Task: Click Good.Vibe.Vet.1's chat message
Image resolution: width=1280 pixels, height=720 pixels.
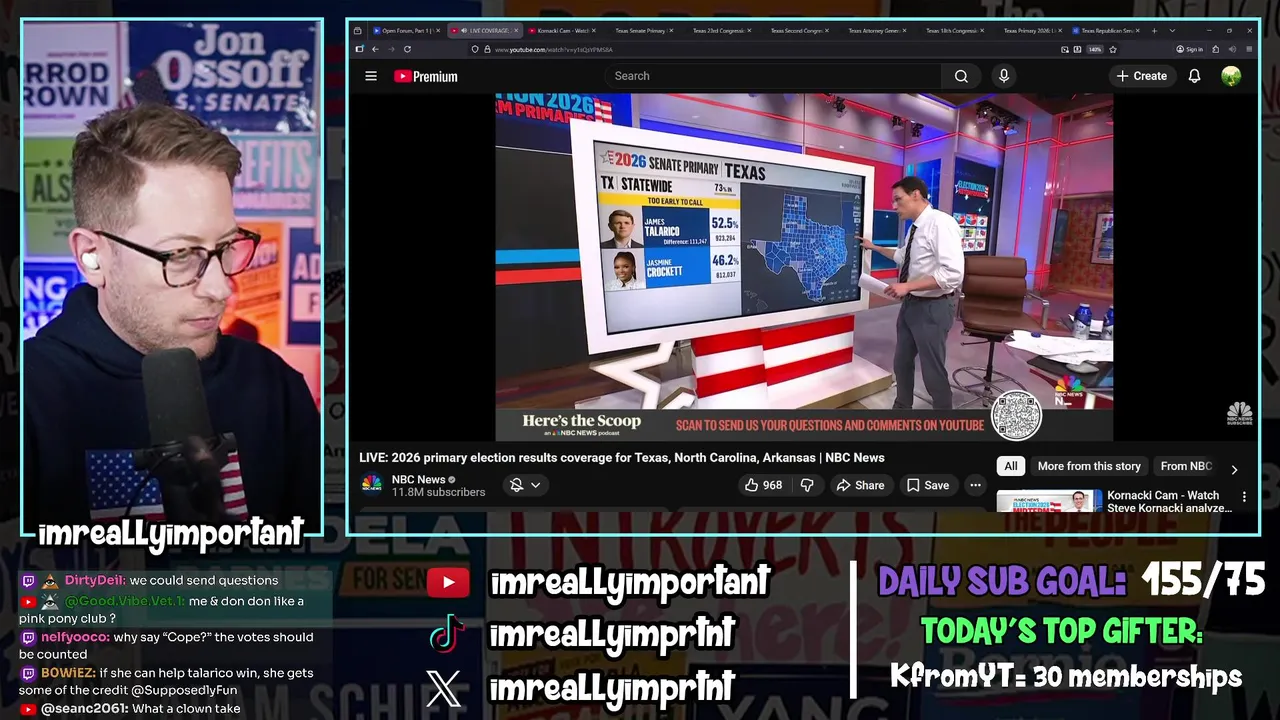Action: 161,609
